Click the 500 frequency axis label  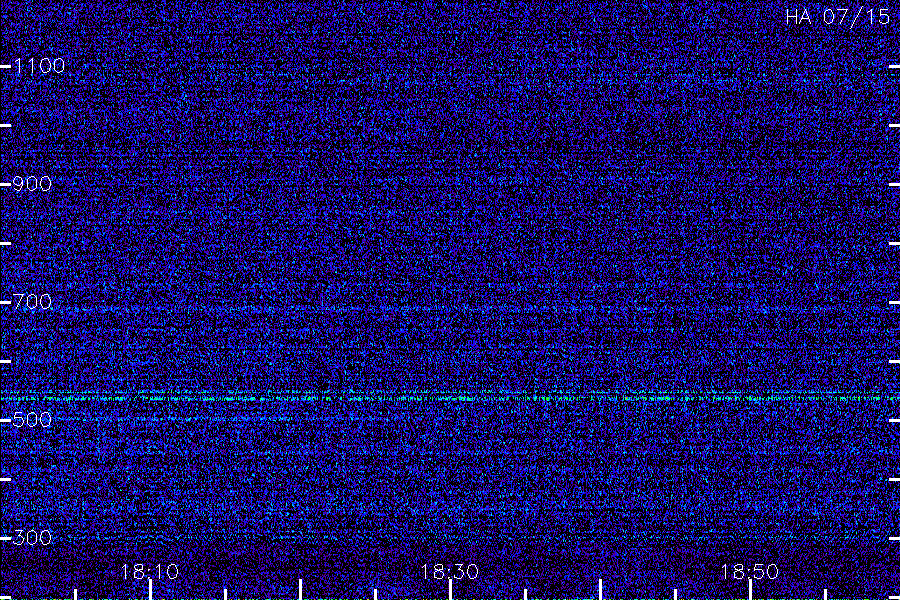tap(32, 419)
